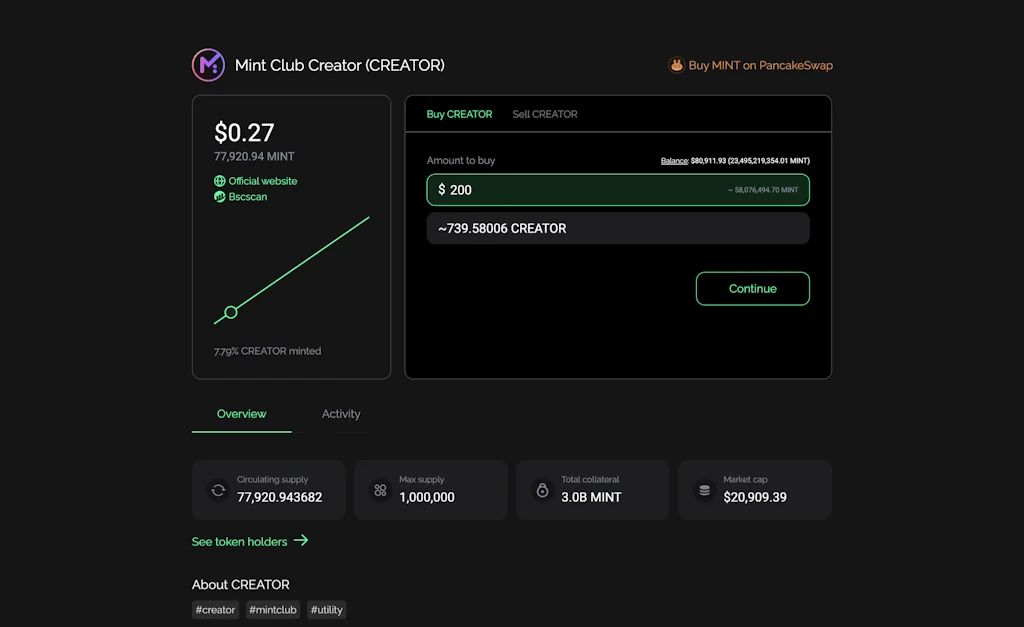Open Buy MINT on PancakeSwap link

pos(760,65)
